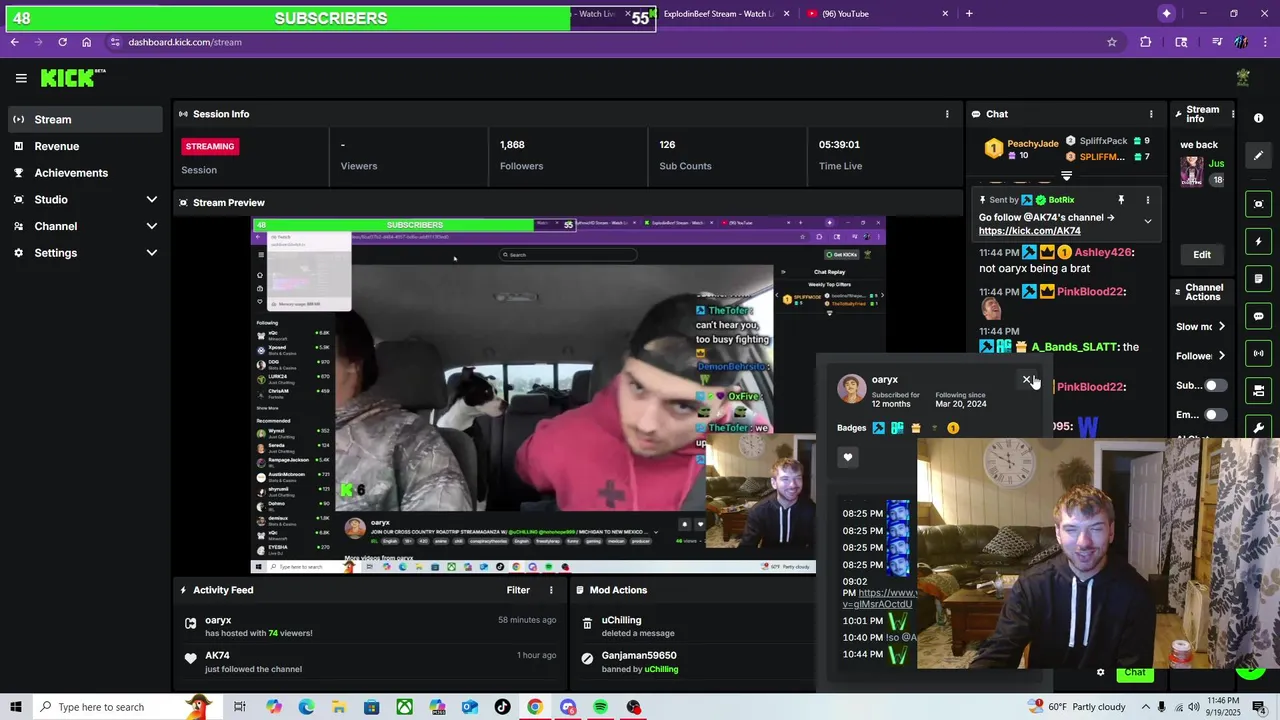Viewport: 1280px width, 720px height.
Task: Open Xbox app from the taskbar
Action: pyautogui.click(x=404, y=707)
